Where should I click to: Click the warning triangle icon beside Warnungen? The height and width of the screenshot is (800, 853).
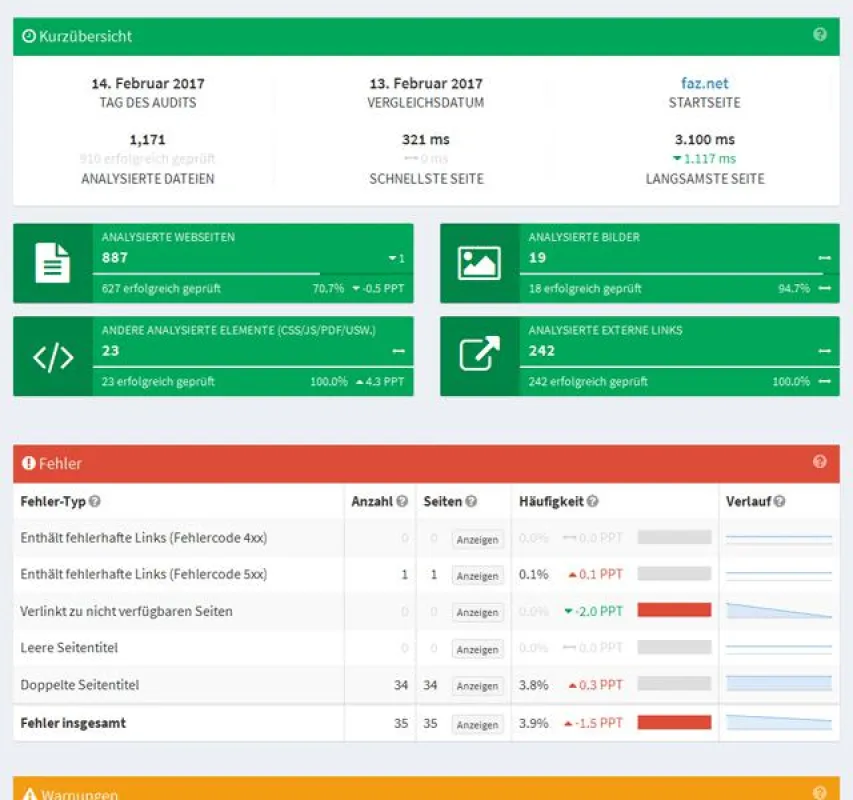[x=30, y=794]
